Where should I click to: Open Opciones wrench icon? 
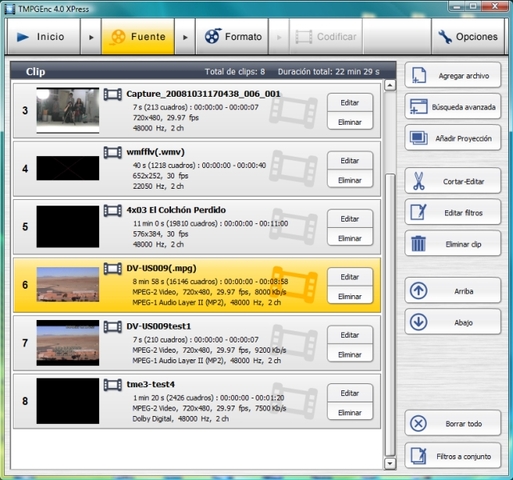click(445, 37)
